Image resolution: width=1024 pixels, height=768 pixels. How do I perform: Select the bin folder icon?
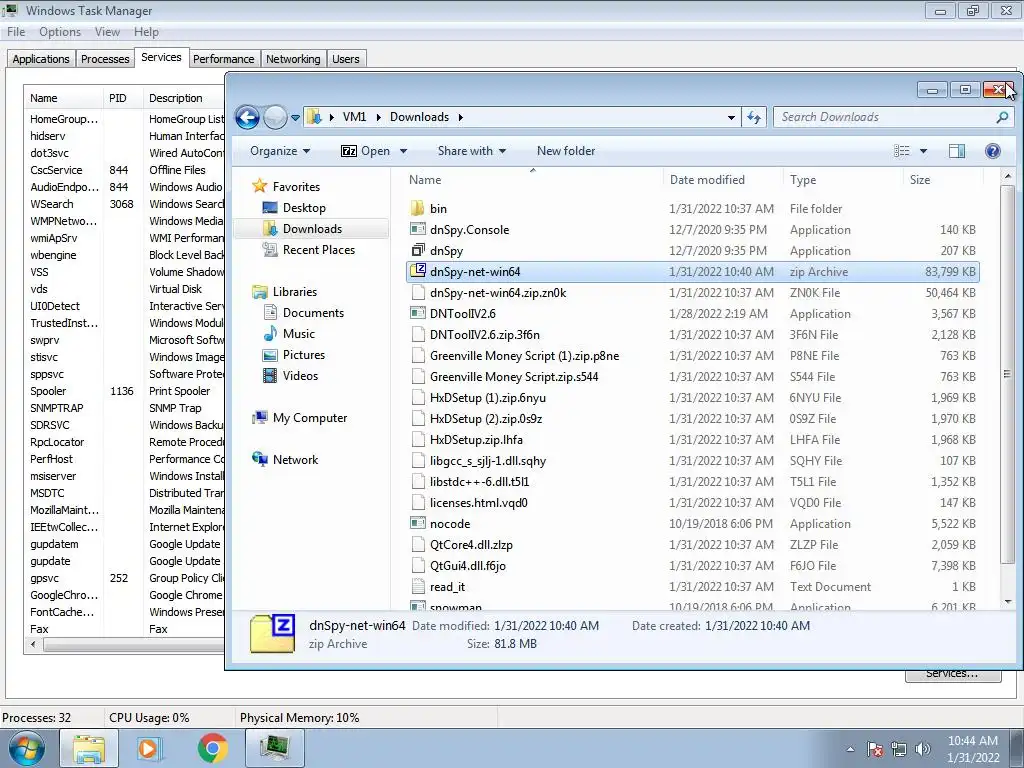418,208
